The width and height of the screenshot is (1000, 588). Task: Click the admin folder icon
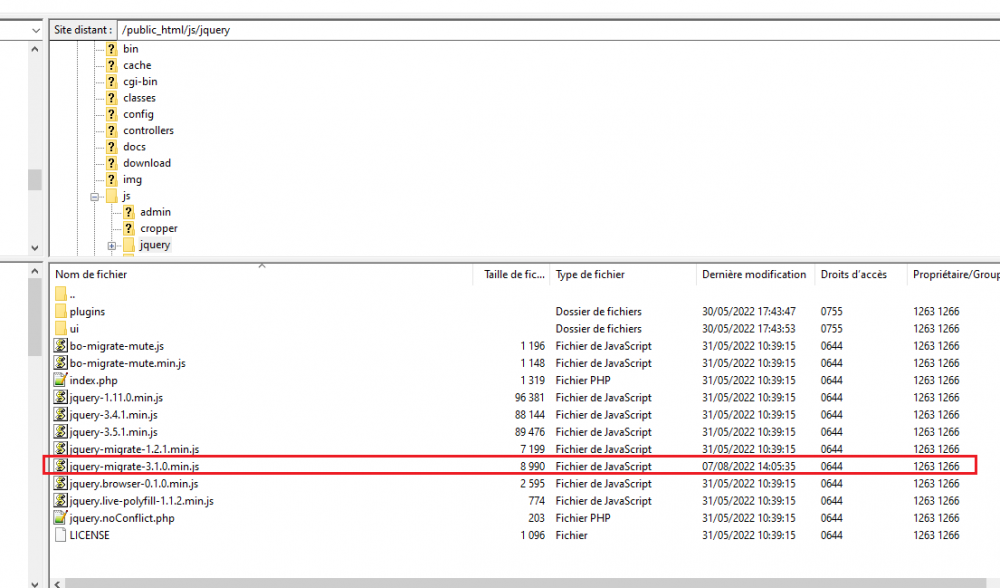[x=129, y=212]
